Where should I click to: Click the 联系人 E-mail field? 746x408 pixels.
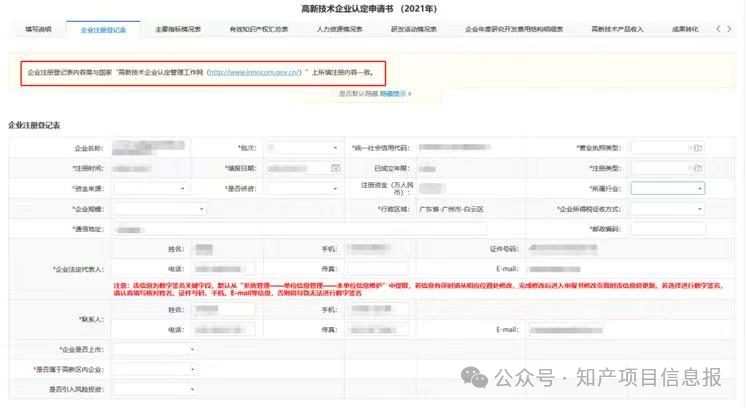coord(566,330)
